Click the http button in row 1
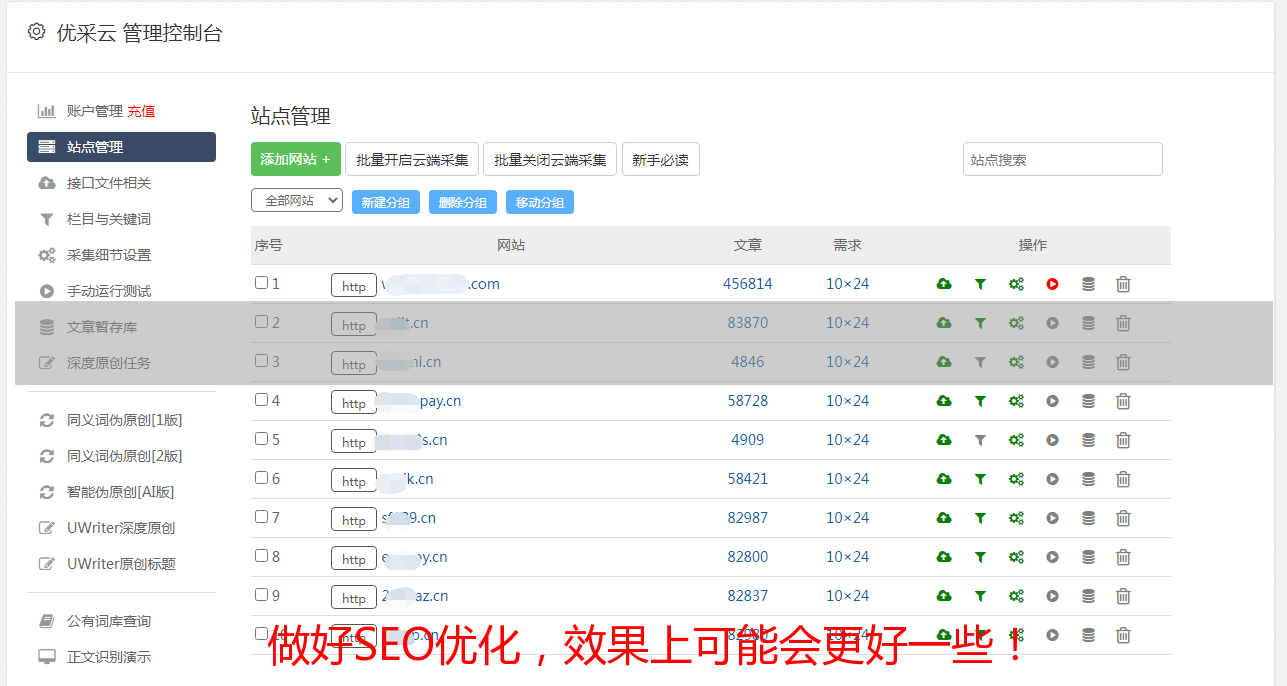The width and height of the screenshot is (1287, 686). point(354,285)
